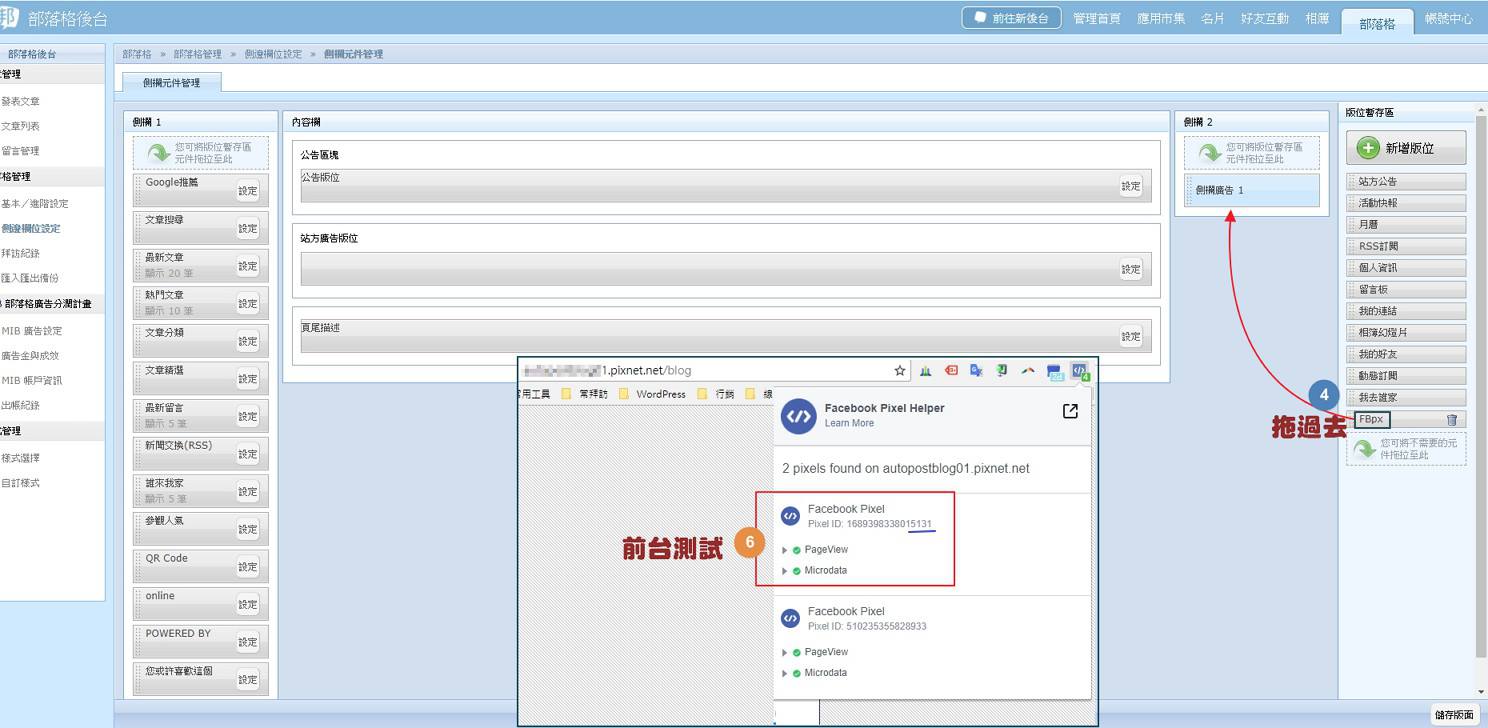Click the Google Translate extension icon
The image size is (1488, 728).
click(976, 371)
